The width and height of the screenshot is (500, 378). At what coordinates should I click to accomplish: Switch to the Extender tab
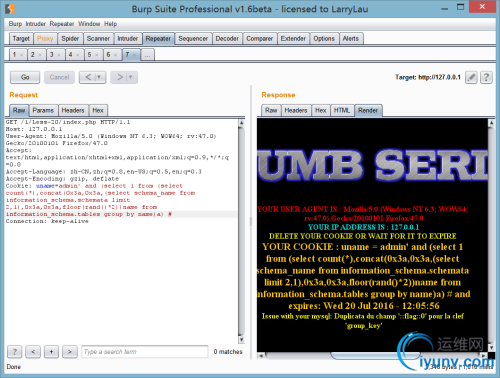293,39
